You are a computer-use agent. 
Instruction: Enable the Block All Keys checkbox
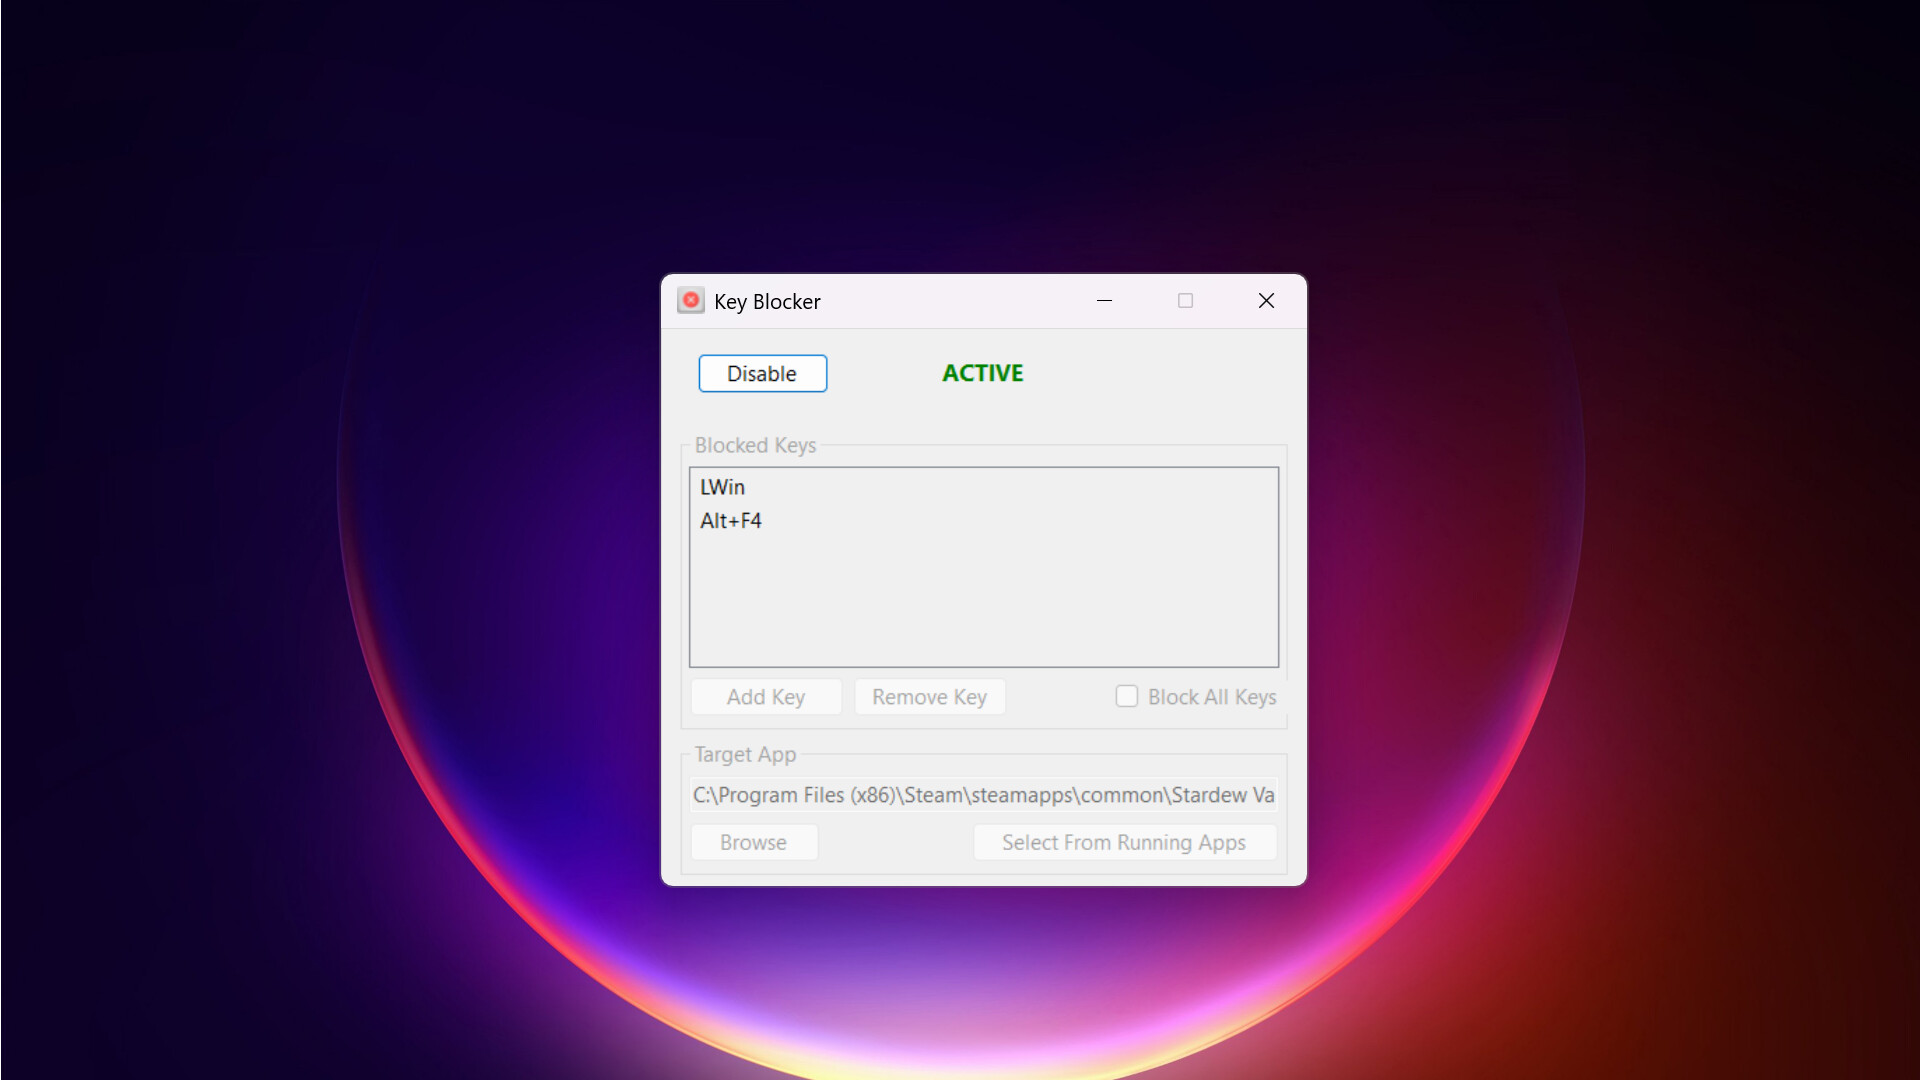click(x=1126, y=695)
